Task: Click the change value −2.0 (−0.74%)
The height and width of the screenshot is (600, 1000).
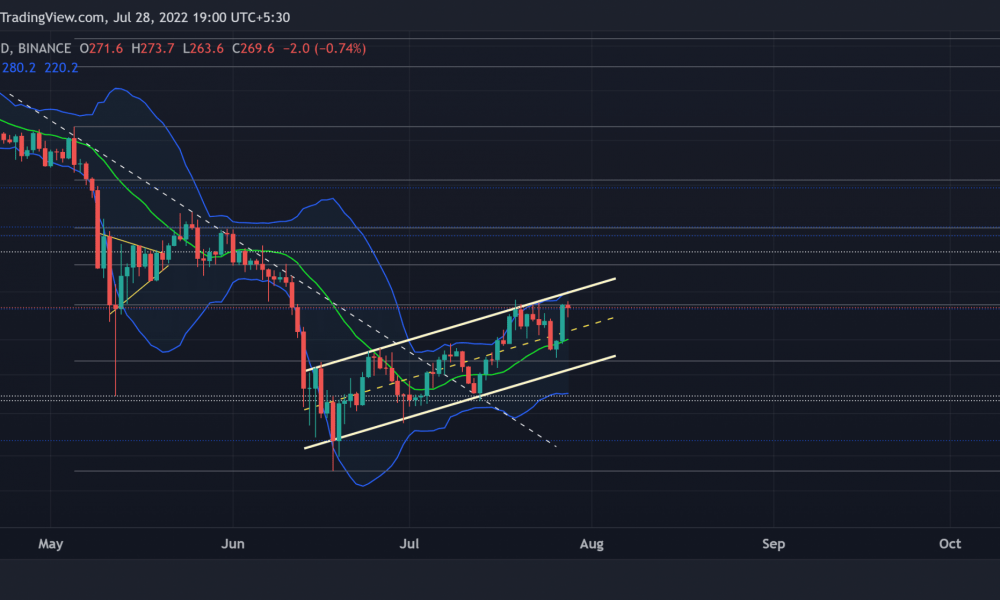Action: click(325, 48)
